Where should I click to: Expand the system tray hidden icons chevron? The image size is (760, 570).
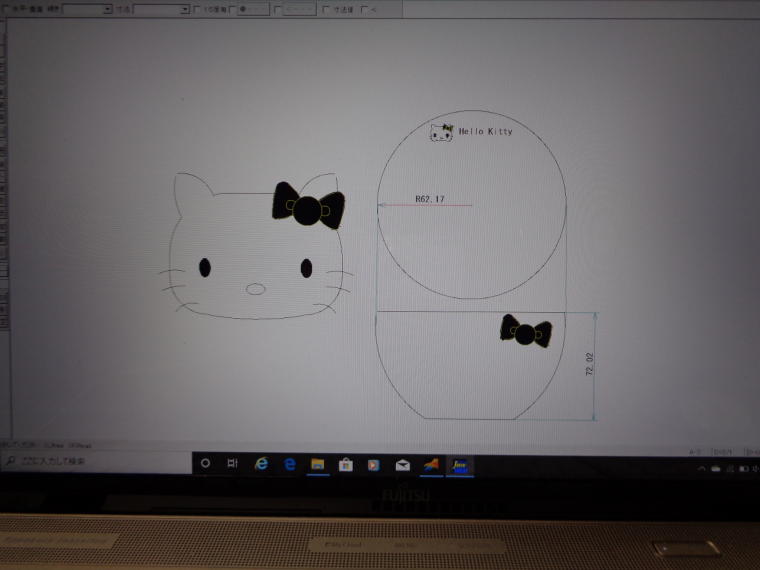pyautogui.click(x=701, y=468)
